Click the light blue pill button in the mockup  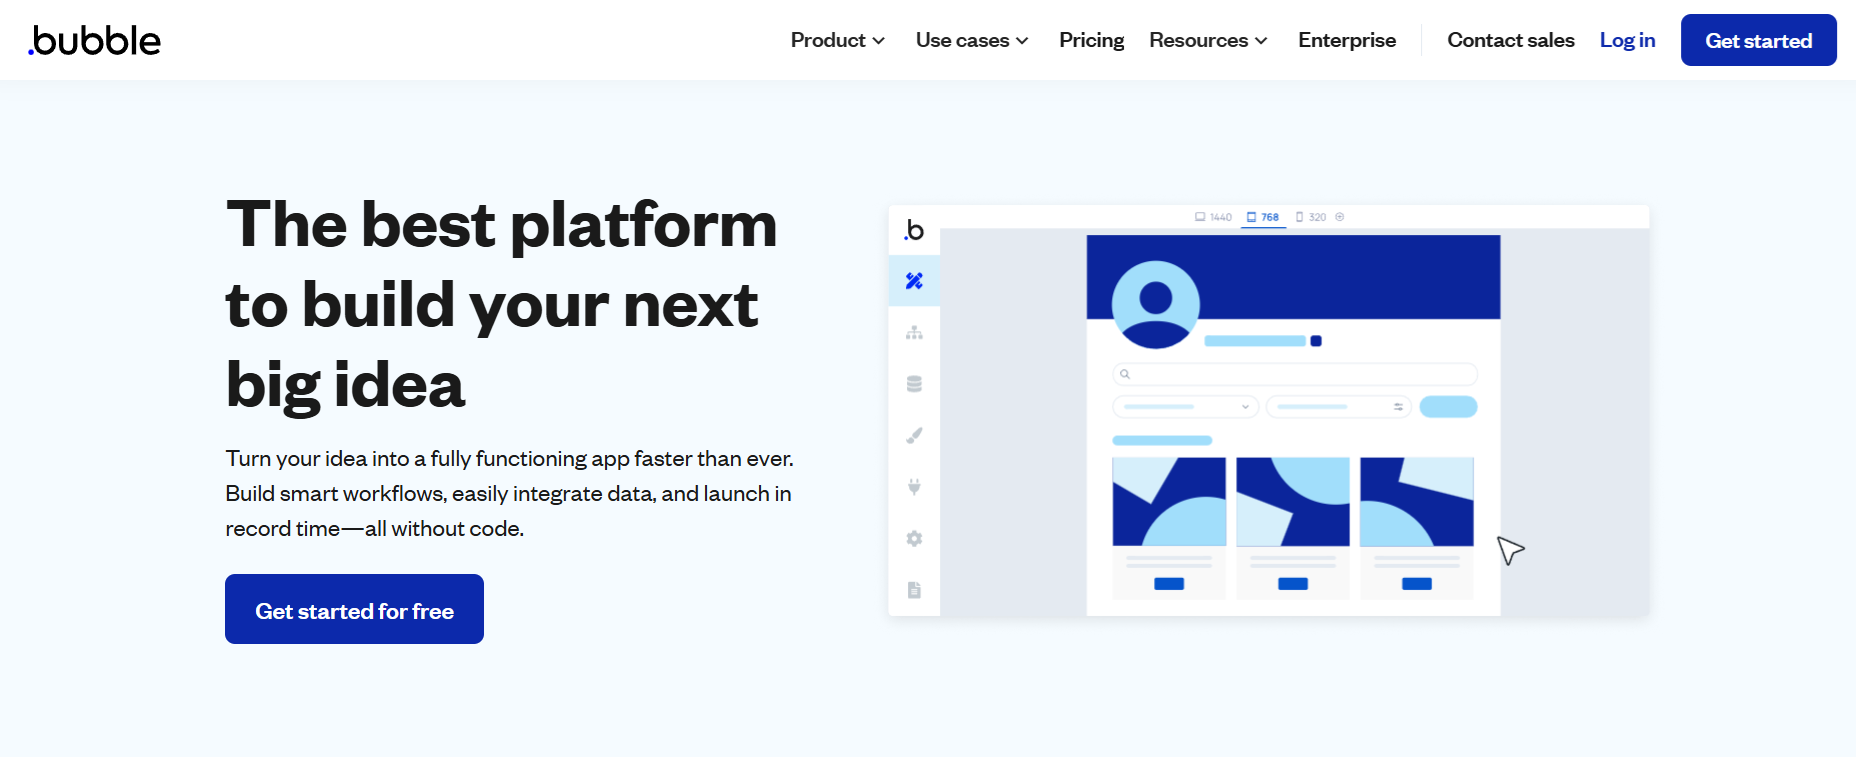(1448, 407)
